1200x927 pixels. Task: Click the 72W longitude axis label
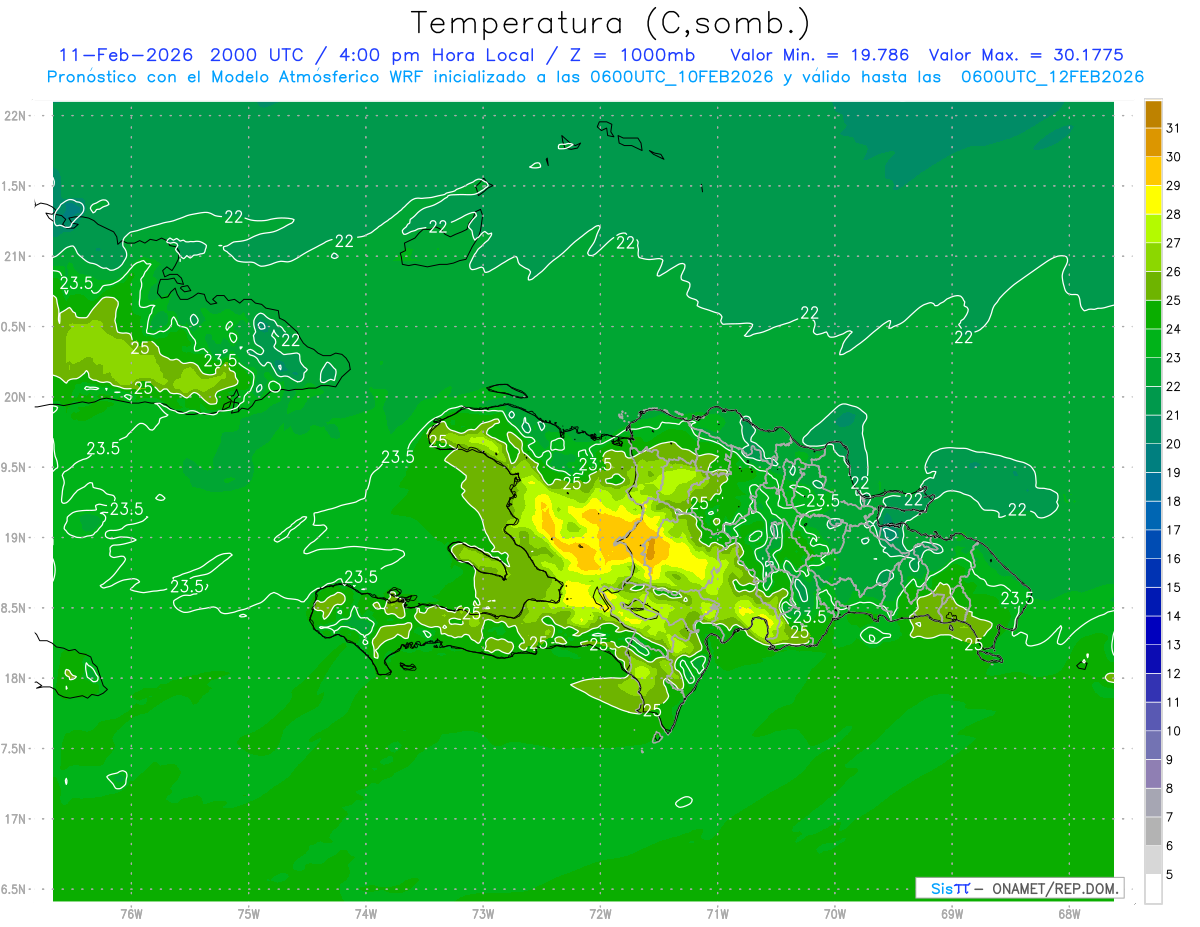click(601, 914)
